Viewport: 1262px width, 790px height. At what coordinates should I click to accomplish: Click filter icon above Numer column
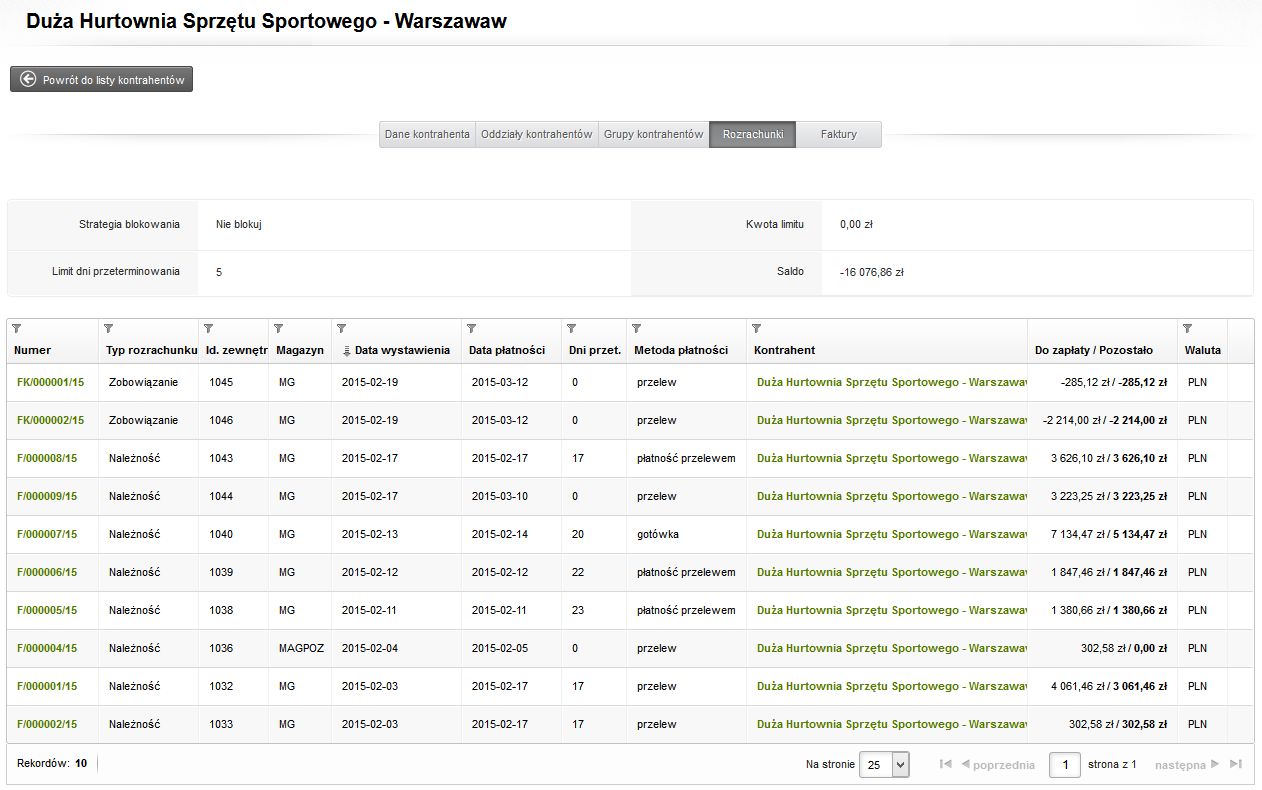pos(16,328)
